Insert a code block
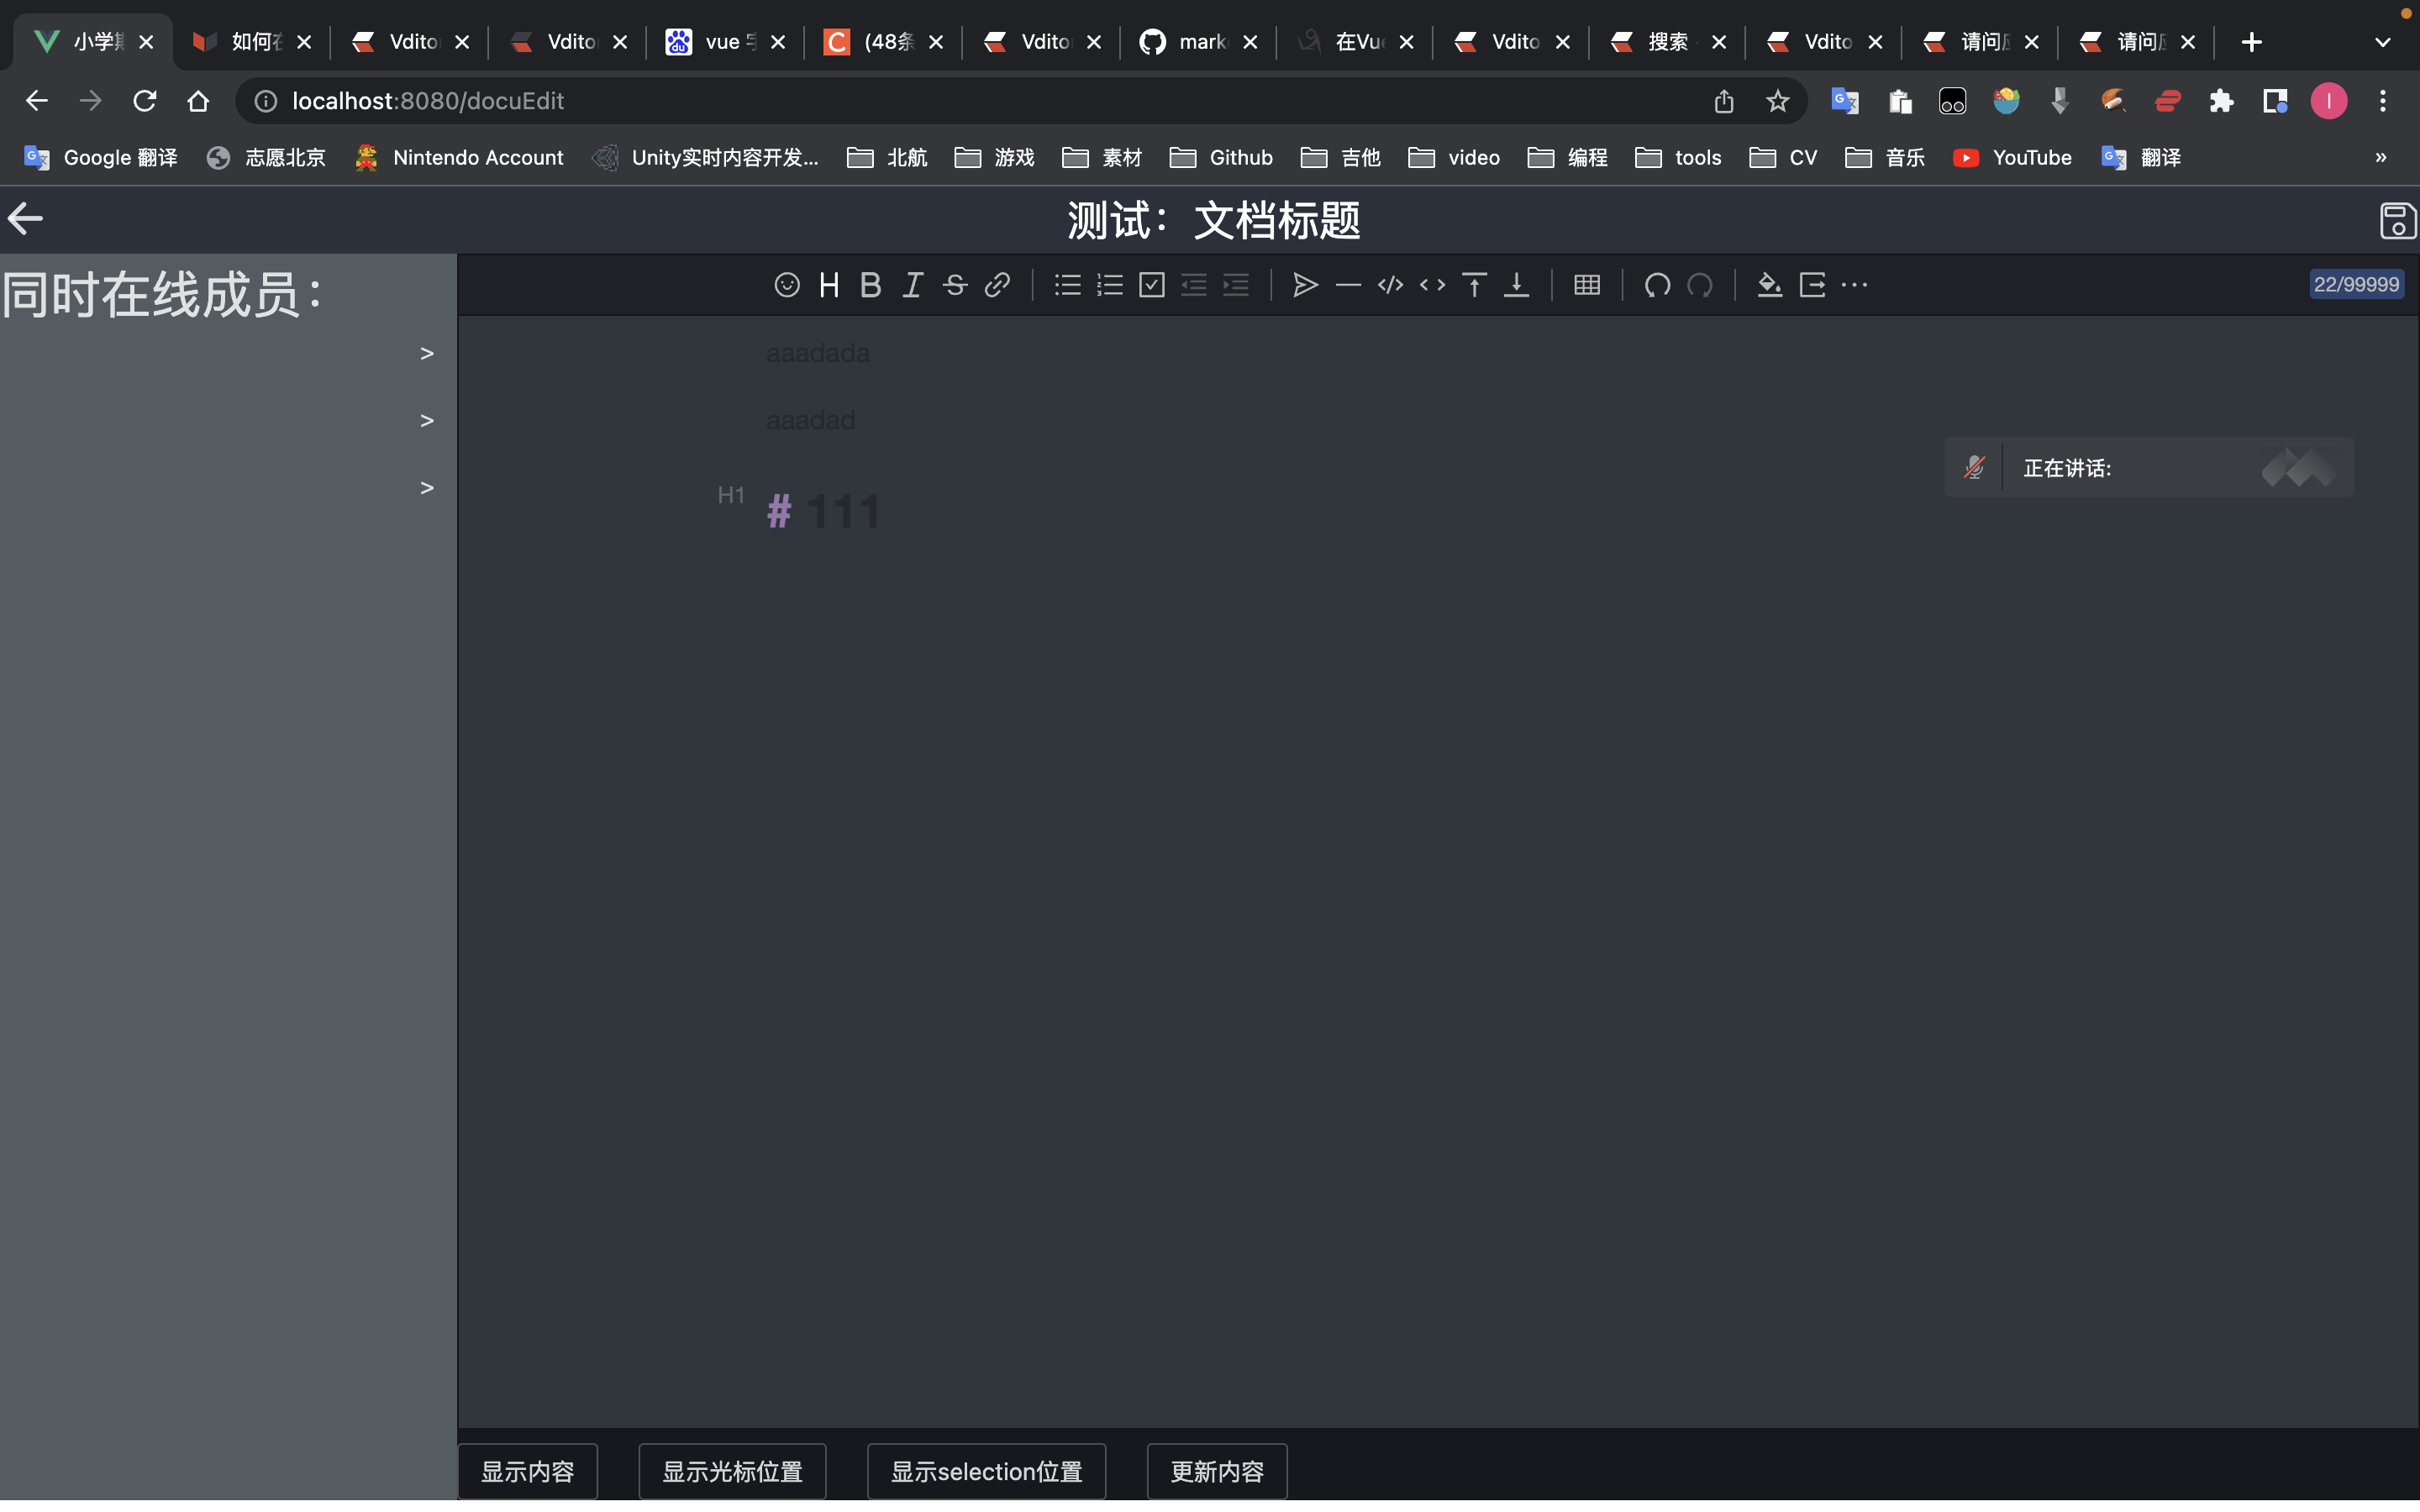This screenshot has height=1512, width=2420. 1389,285
